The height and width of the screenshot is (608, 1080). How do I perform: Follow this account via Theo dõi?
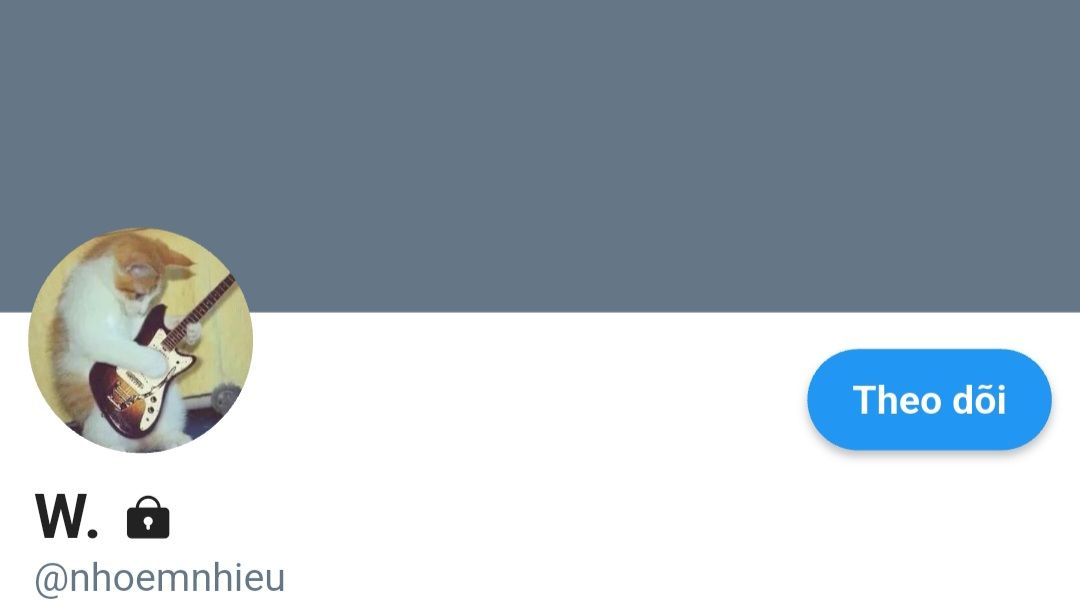[x=929, y=400]
